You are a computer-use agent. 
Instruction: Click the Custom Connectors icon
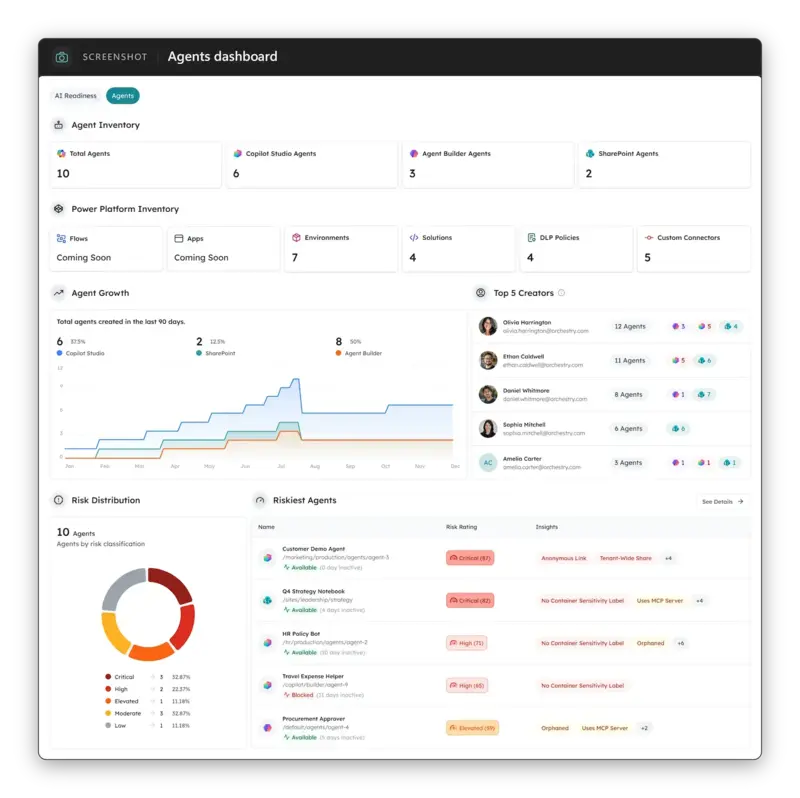click(x=648, y=238)
